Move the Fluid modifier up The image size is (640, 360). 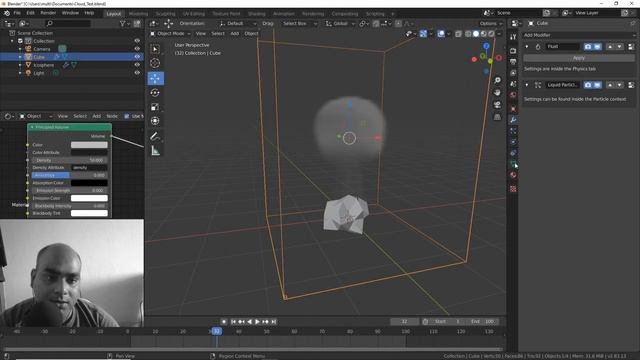click(x=610, y=47)
